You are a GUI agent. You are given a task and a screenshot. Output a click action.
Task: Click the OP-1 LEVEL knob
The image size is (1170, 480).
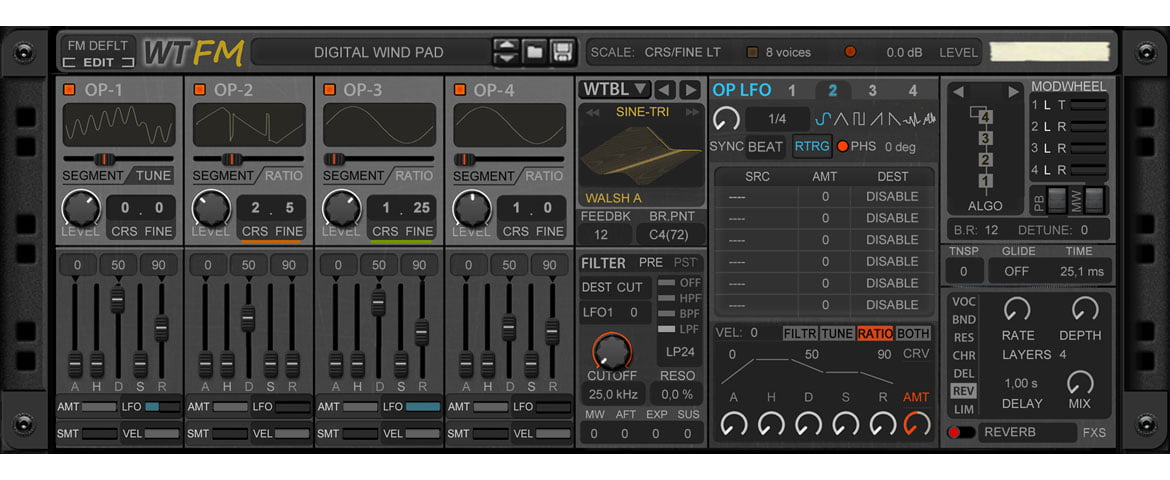[x=81, y=208]
